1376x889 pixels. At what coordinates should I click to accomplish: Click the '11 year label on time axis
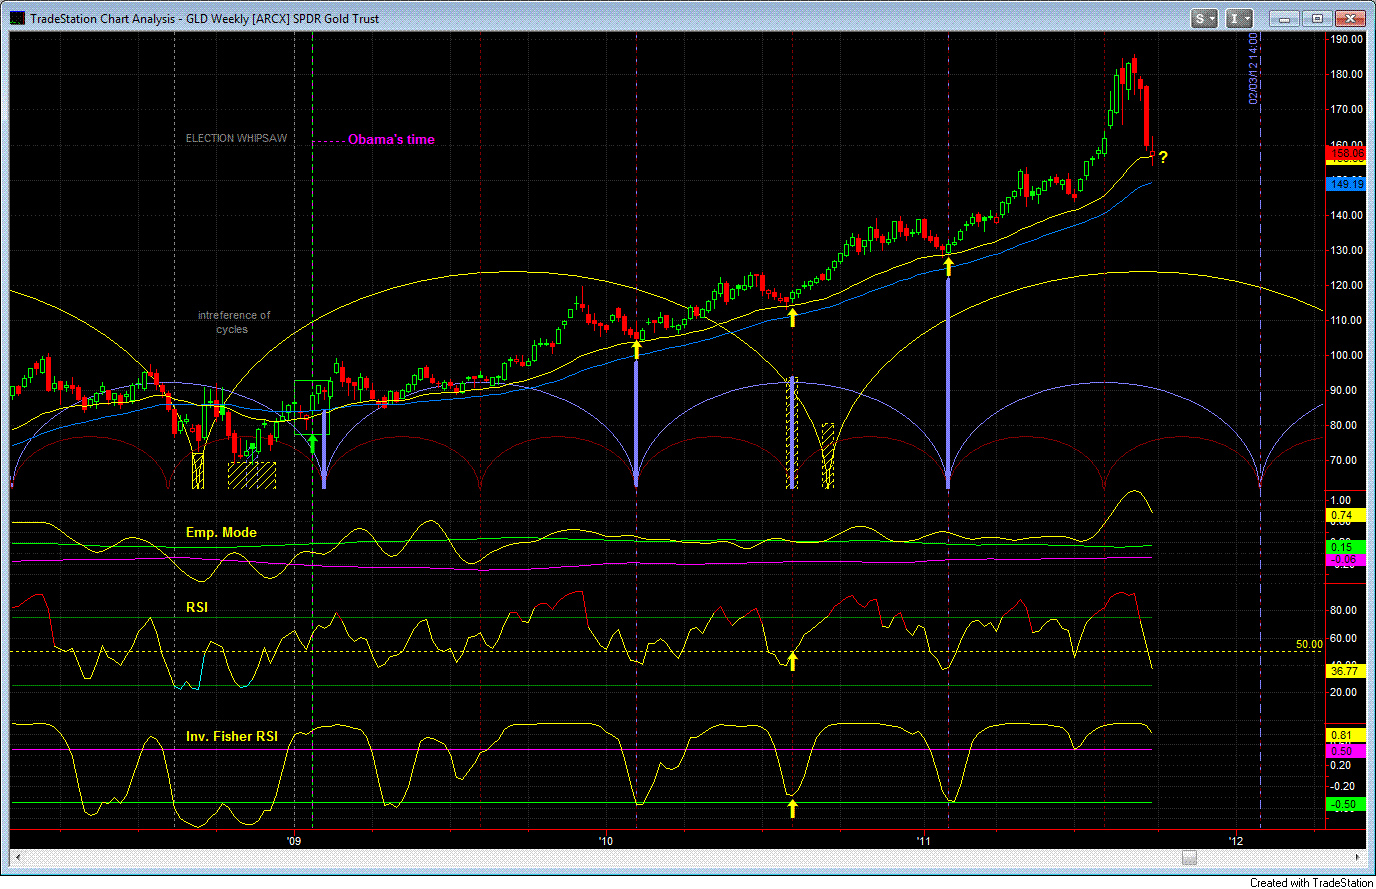(924, 842)
